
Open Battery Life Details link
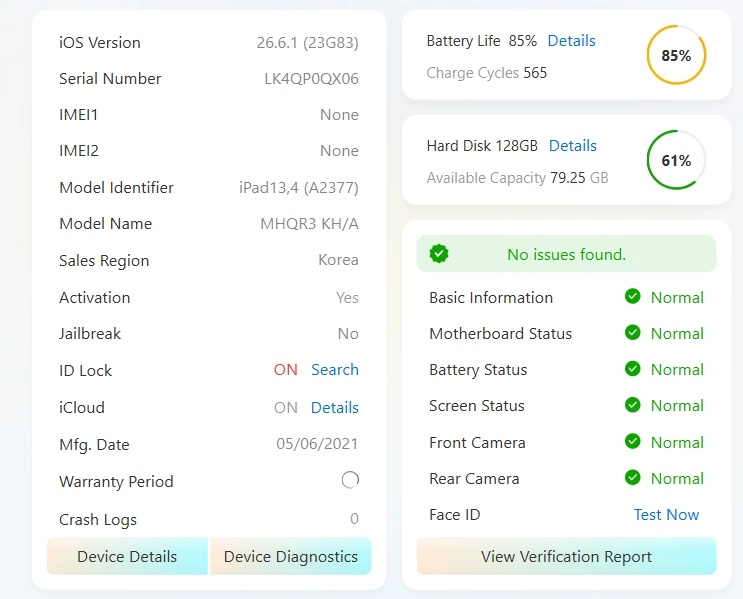pos(571,41)
